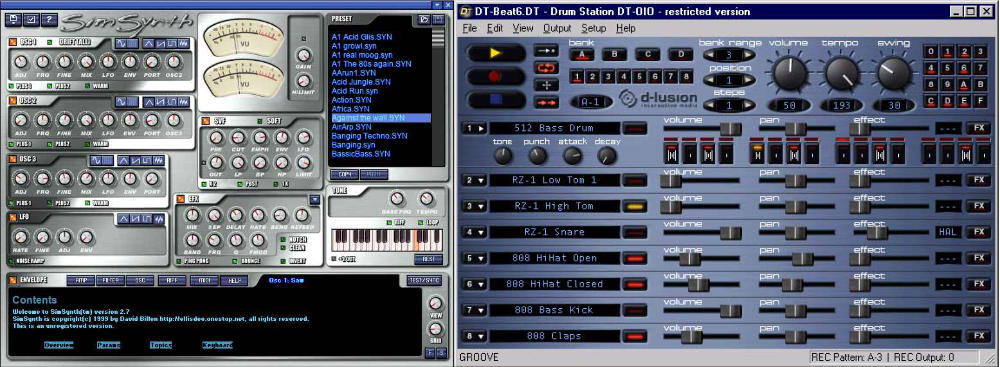Toggle mute LED for 512 Bass Drum
The width and height of the screenshot is (1000, 367).
635,128
